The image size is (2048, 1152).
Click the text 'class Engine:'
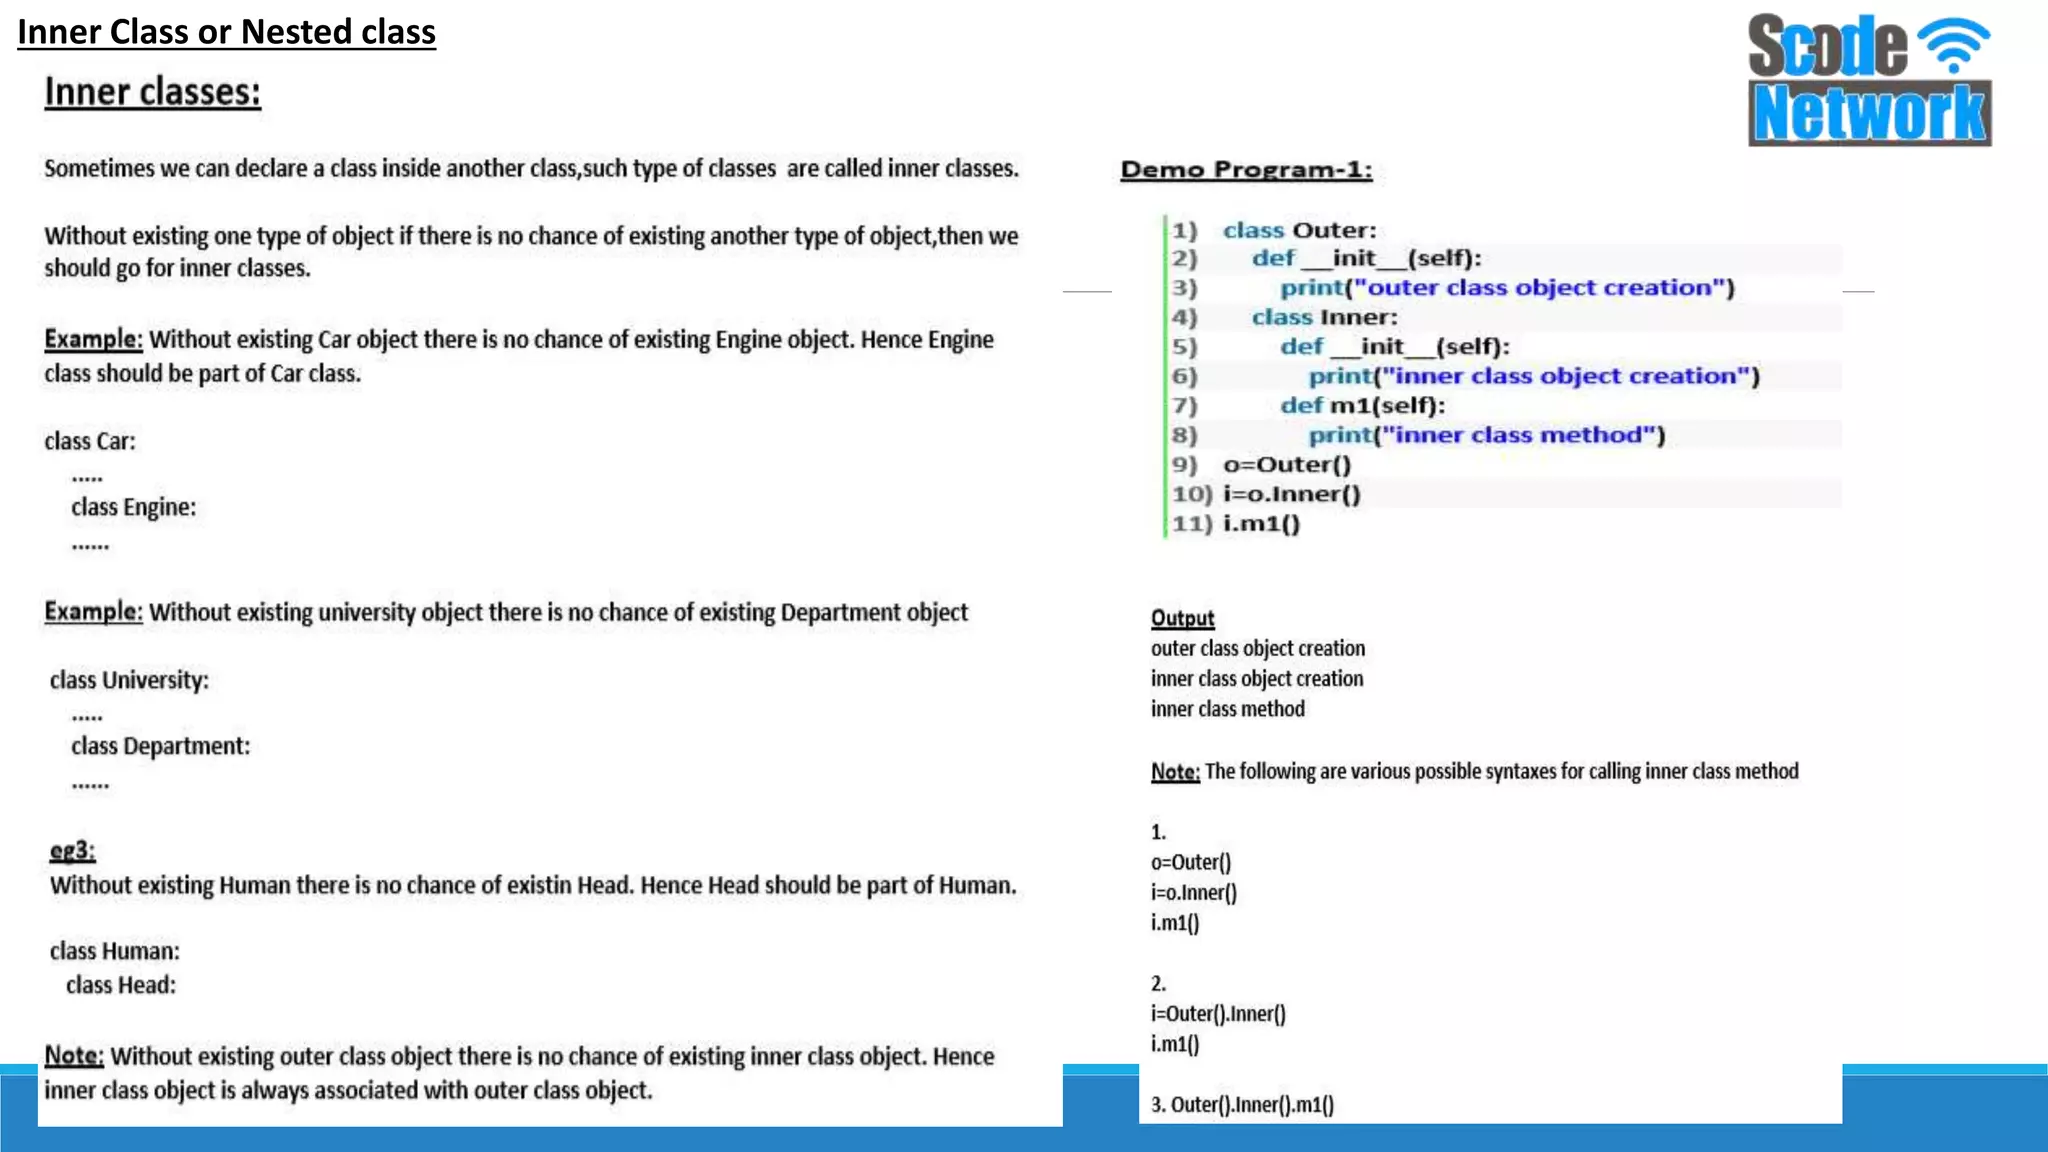pos(133,507)
